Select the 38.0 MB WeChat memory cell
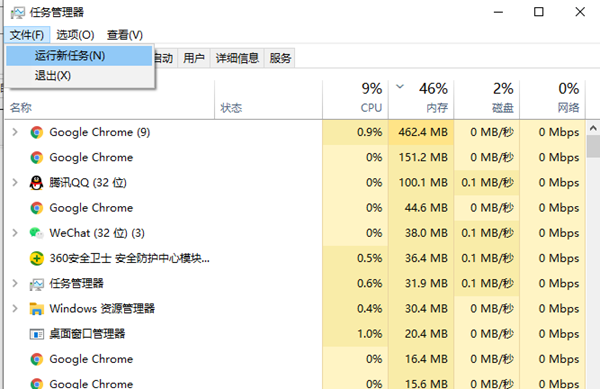The width and height of the screenshot is (600, 389). point(421,233)
